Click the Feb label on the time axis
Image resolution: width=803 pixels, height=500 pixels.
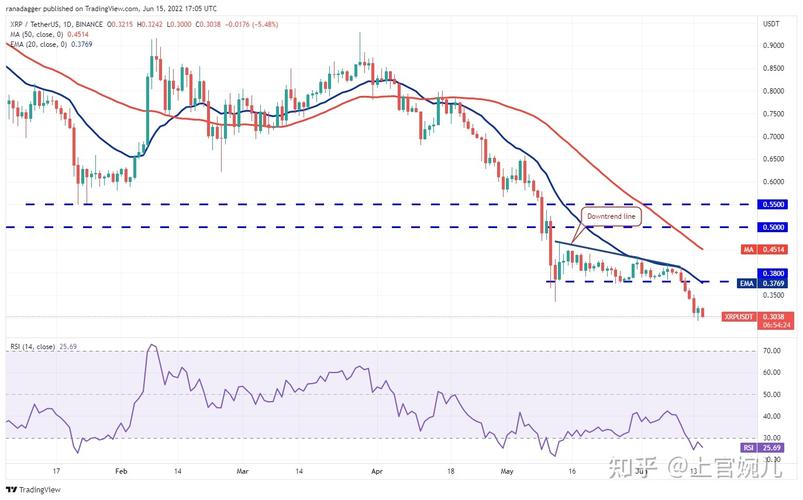pyautogui.click(x=121, y=468)
